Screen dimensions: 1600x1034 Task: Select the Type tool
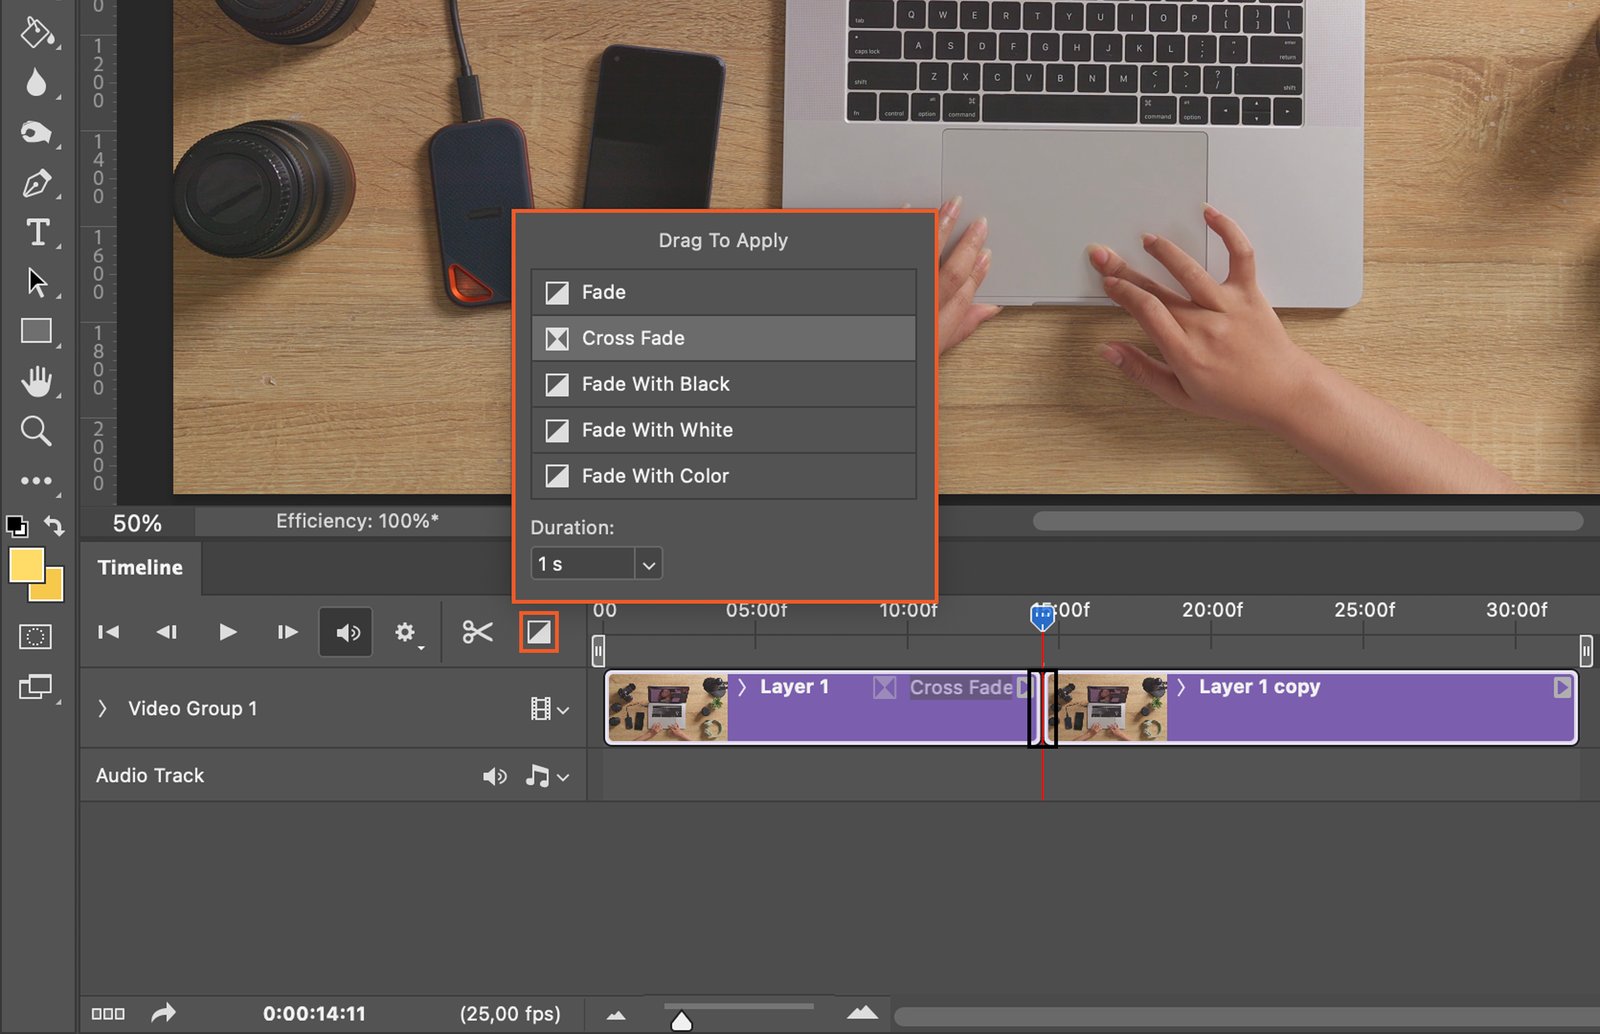37,232
